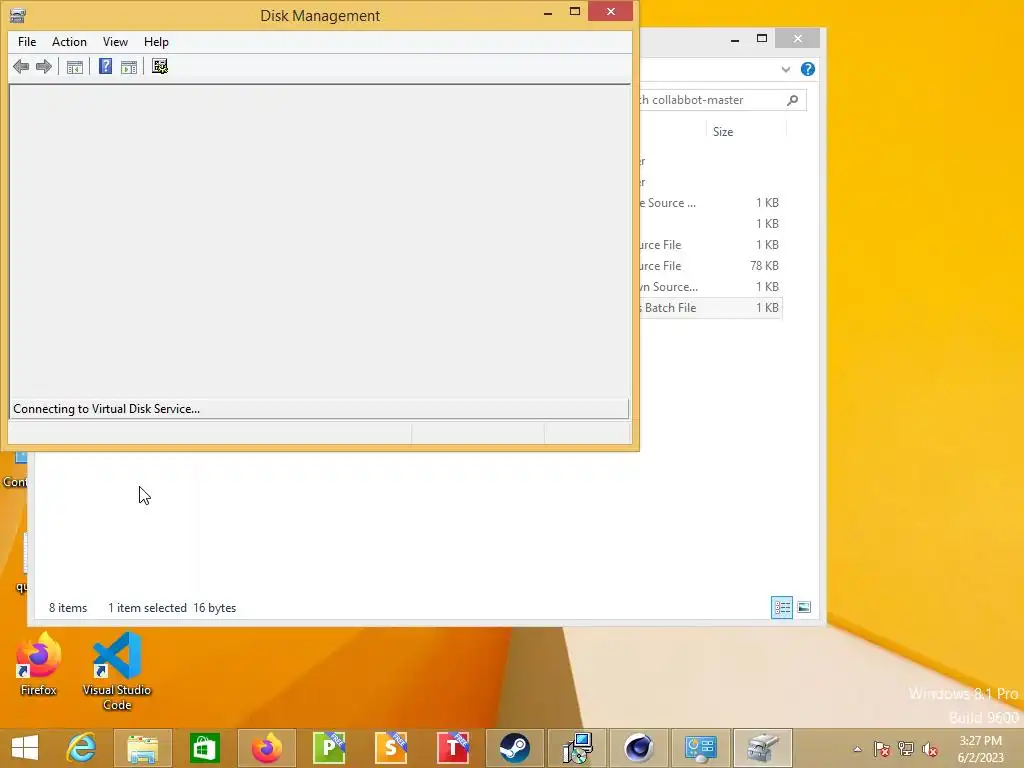Select the 'n Source...' 1 KB row in Explorer

[x=711, y=287]
